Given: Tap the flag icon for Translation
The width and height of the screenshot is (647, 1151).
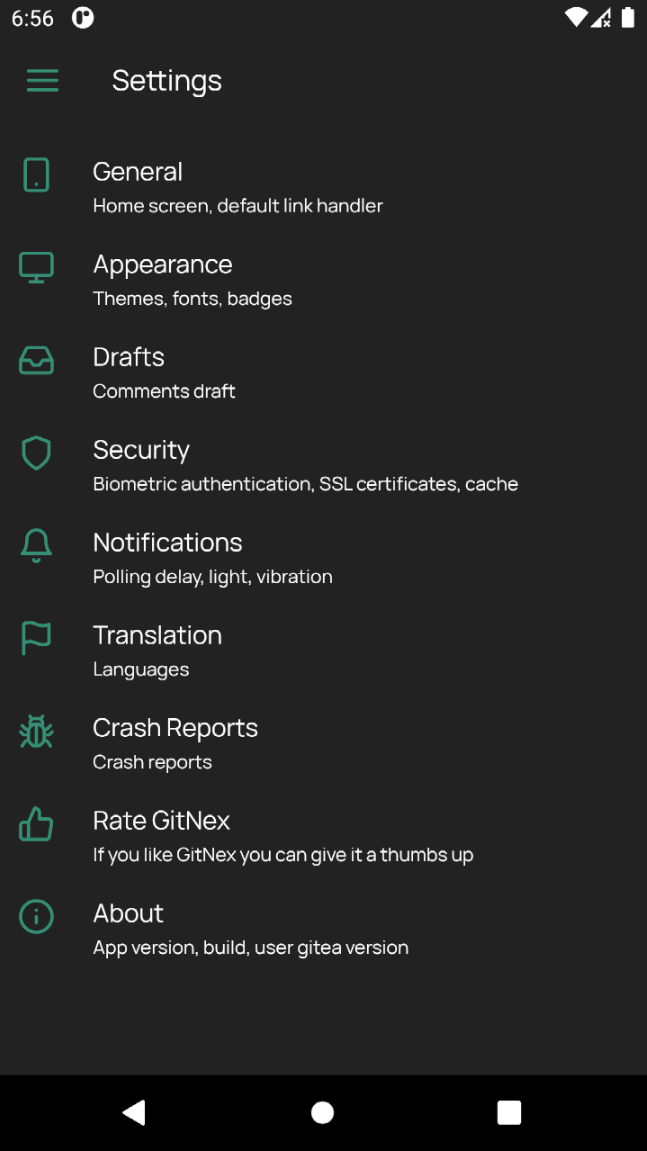Looking at the screenshot, I should point(36,638).
